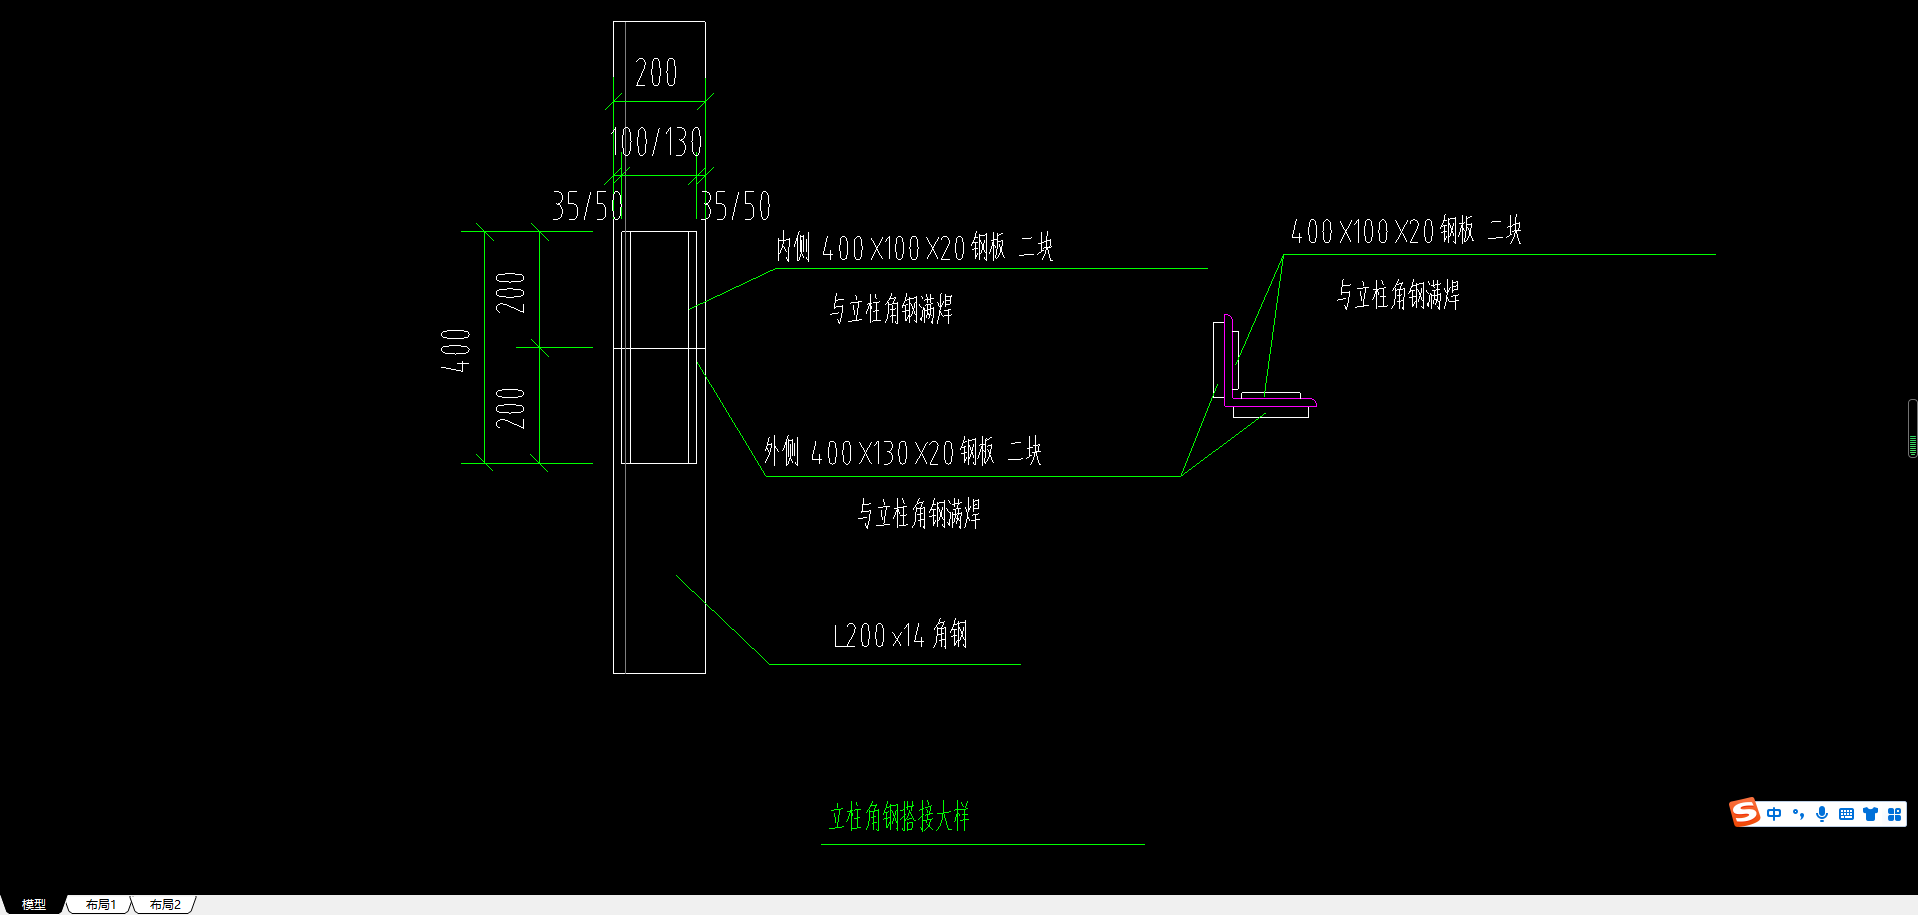
Task: Select the 内侧 400X100X20 钢板 二块 label
Action: pyautogui.click(x=914, y=247)
